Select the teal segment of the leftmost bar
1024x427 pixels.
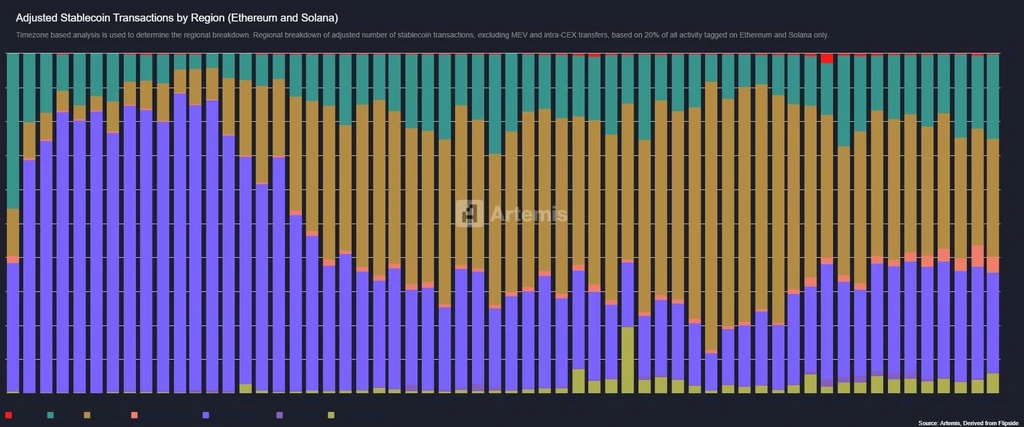[x=12, y=131]
